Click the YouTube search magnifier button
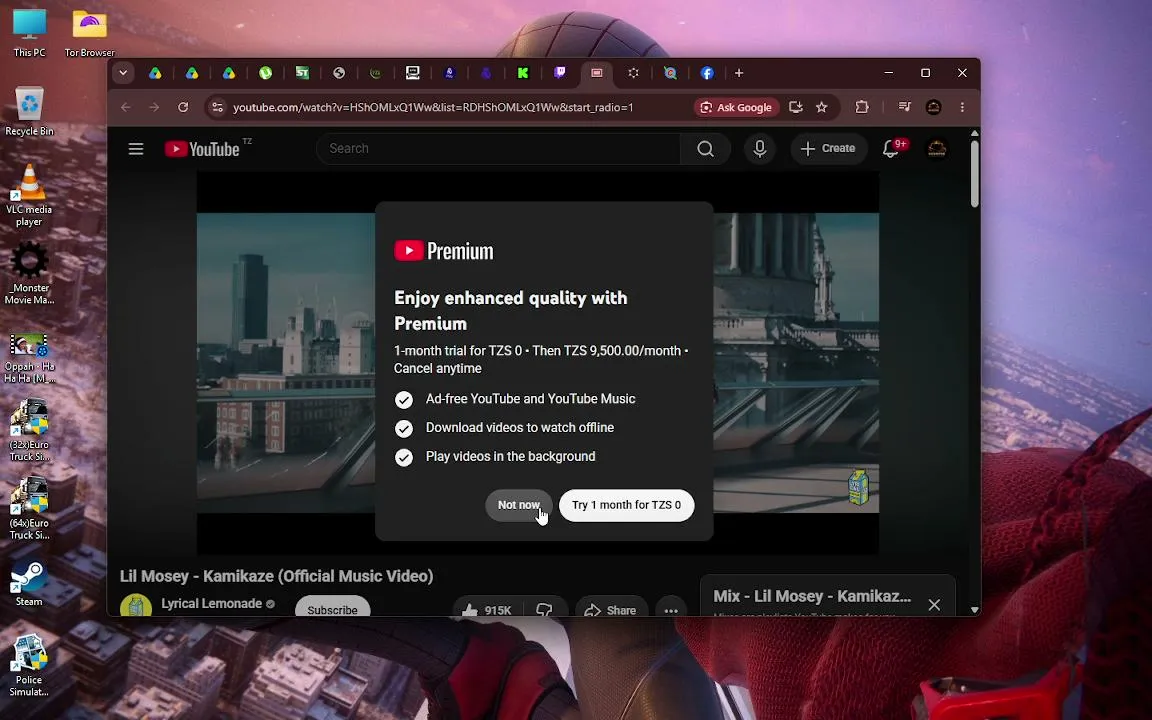This screenshot has height=720, width=1152. [x=705, y=149]
